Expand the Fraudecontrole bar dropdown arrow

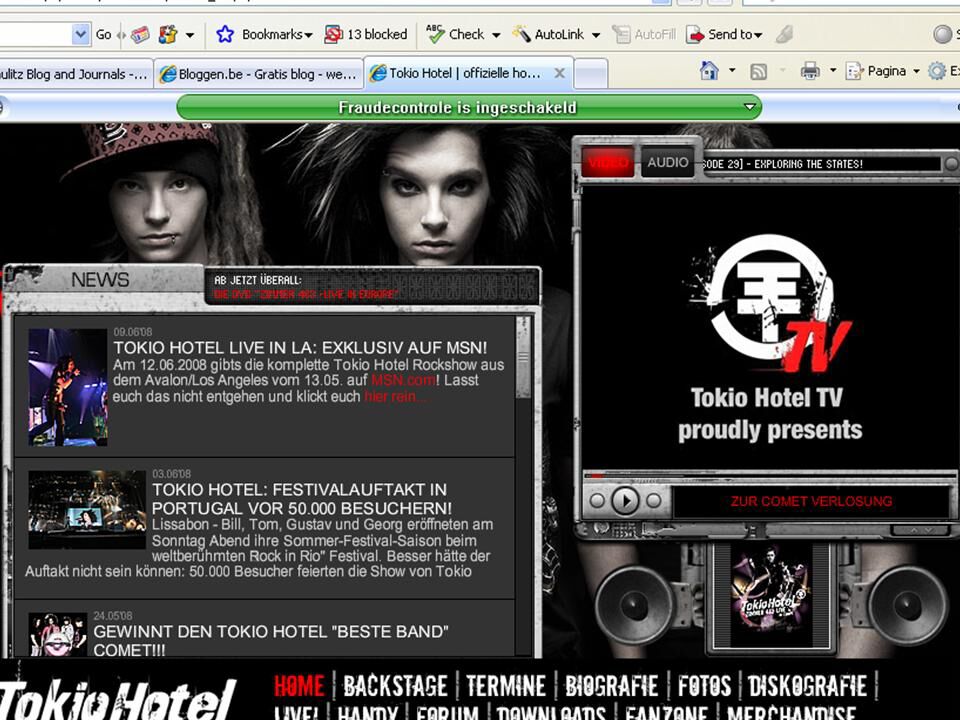tap(749, 108)
